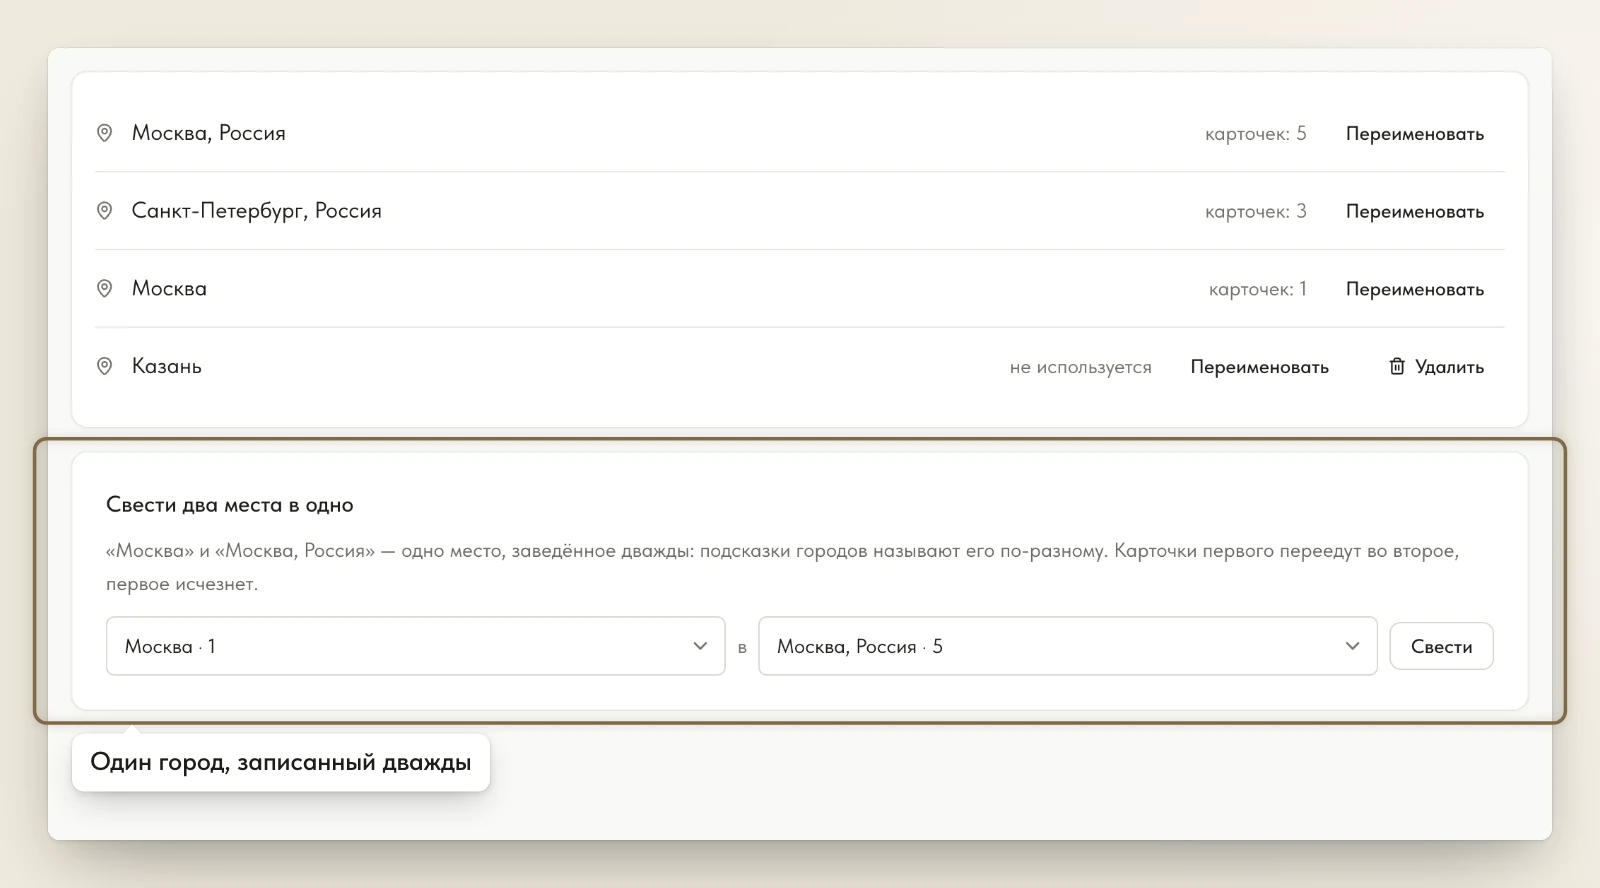
Task: Click the tooltip Один город, записанный дважды
Action: point(280,762)
